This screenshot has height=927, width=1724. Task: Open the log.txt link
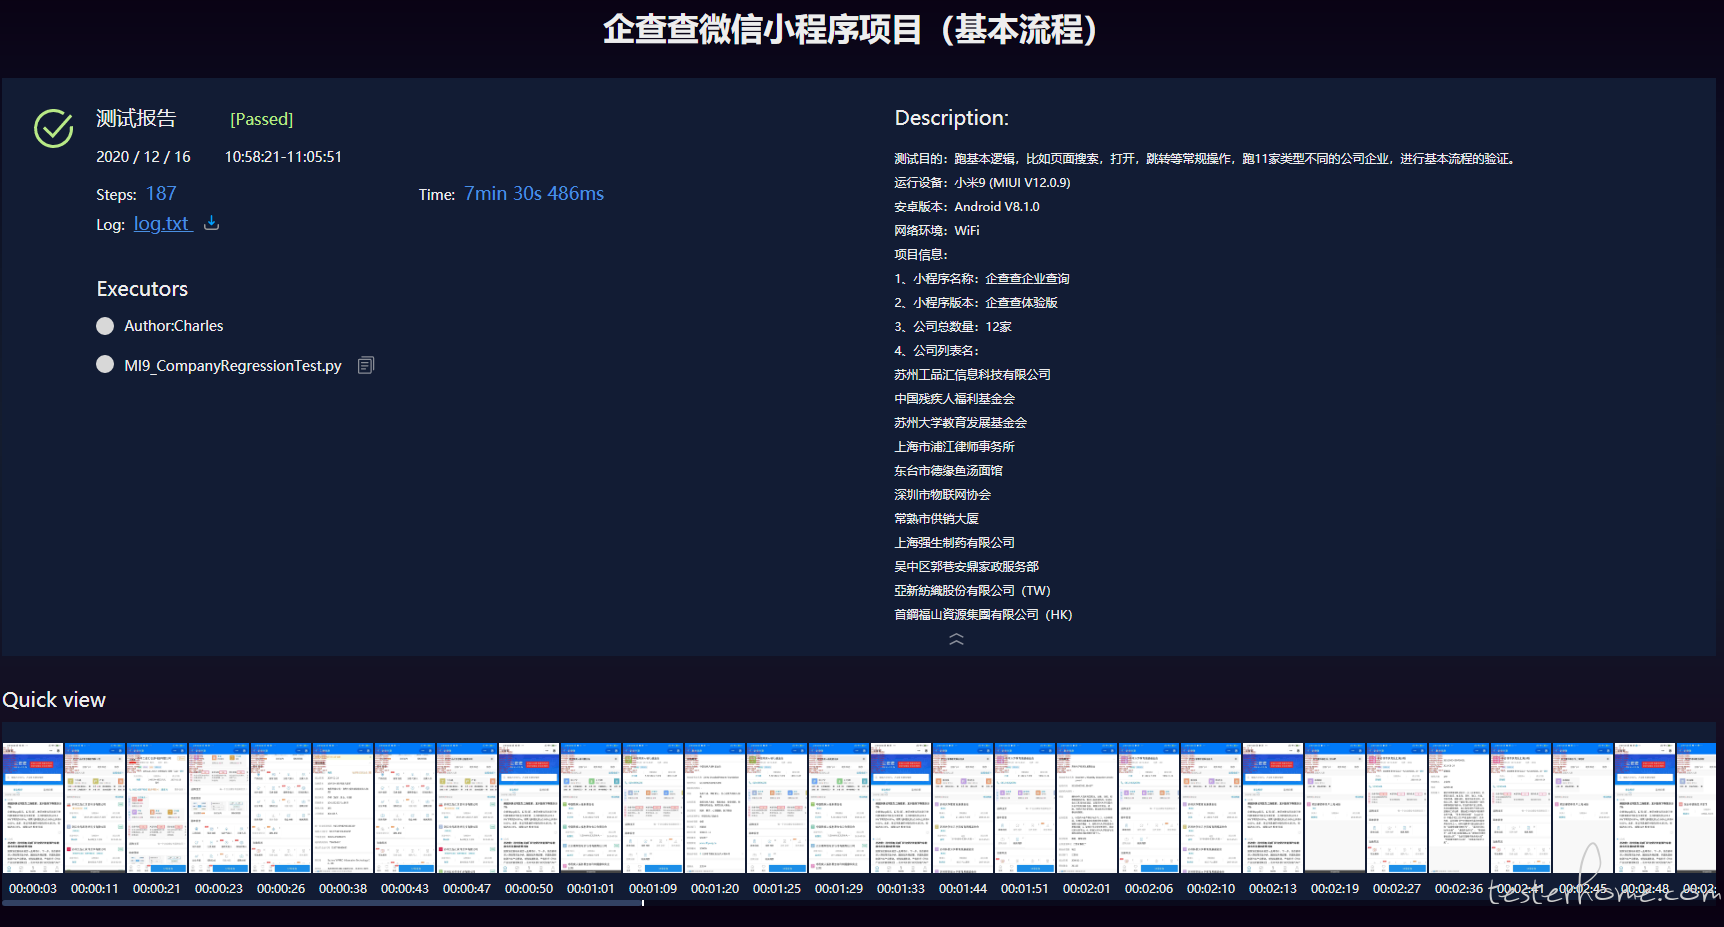[161, 224]
